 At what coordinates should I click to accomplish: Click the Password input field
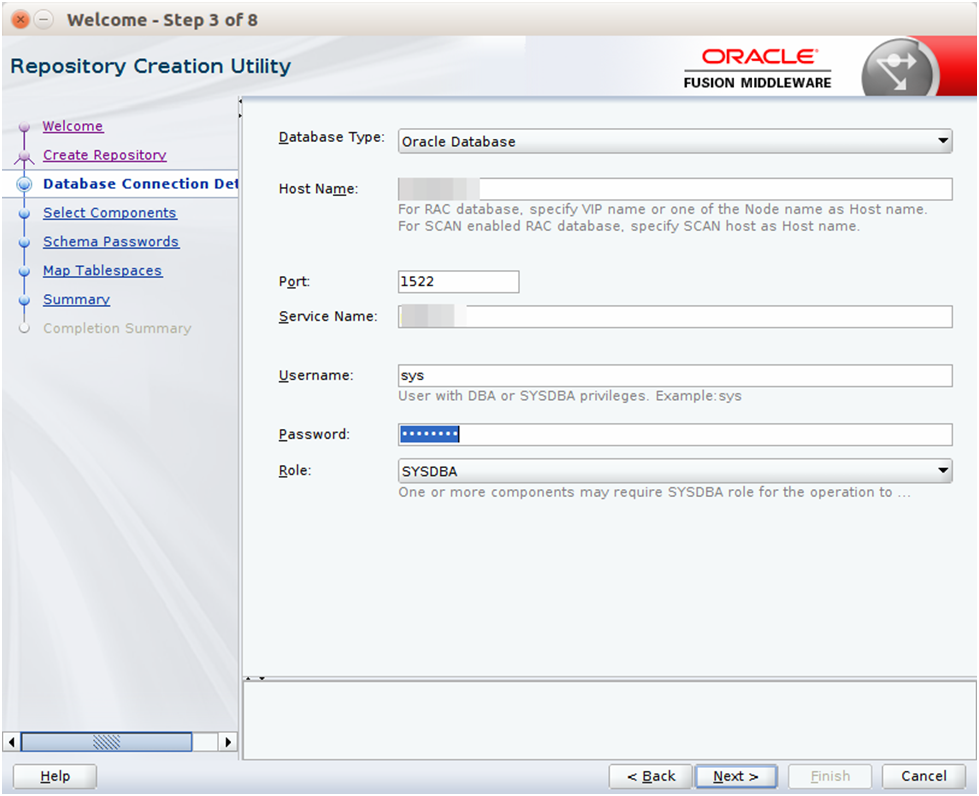[x=674, y=434]
